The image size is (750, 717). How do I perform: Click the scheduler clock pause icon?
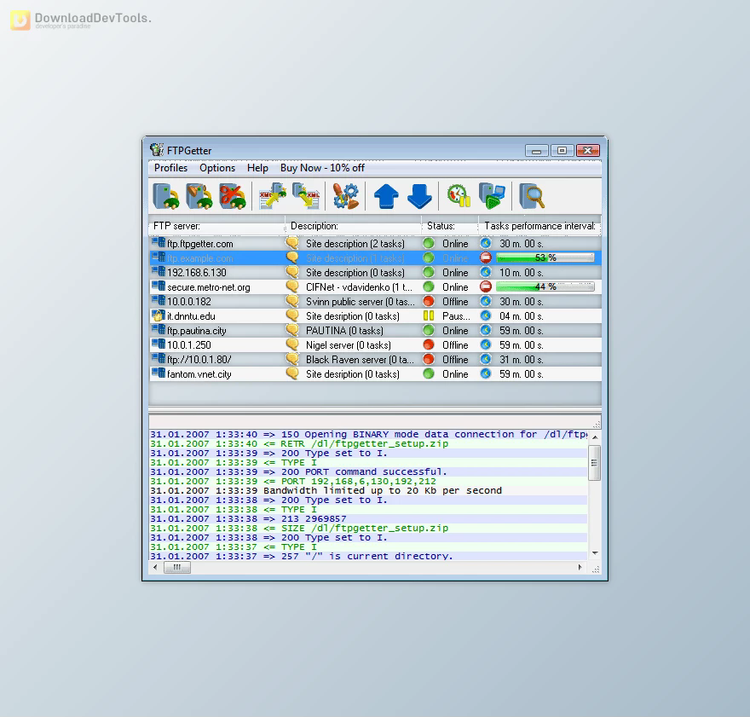pyautogui.click(x=459, y=196)
